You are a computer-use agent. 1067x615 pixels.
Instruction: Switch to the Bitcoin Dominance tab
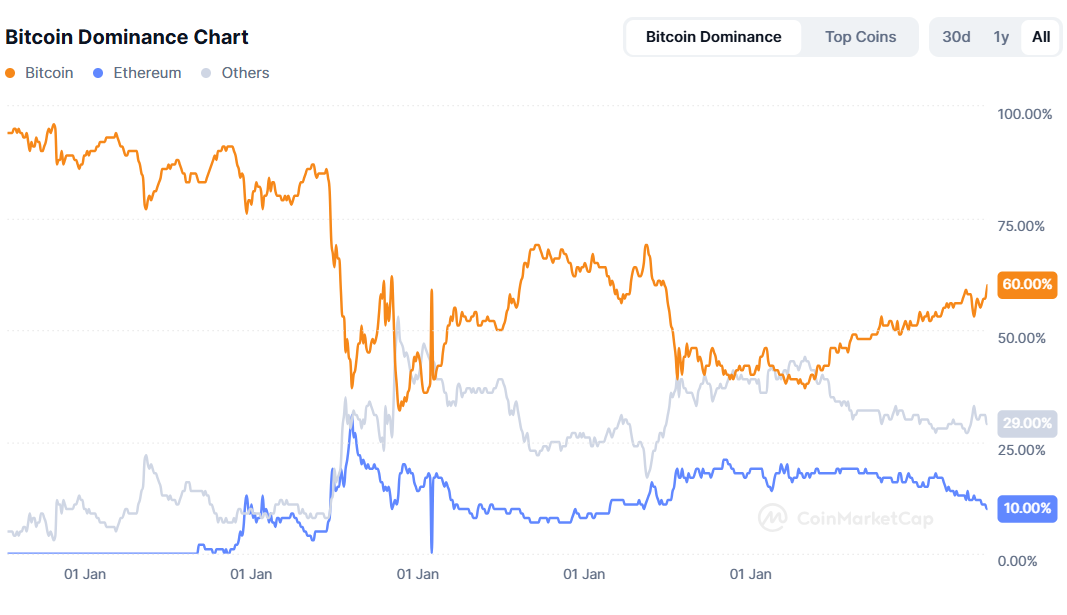713,37
